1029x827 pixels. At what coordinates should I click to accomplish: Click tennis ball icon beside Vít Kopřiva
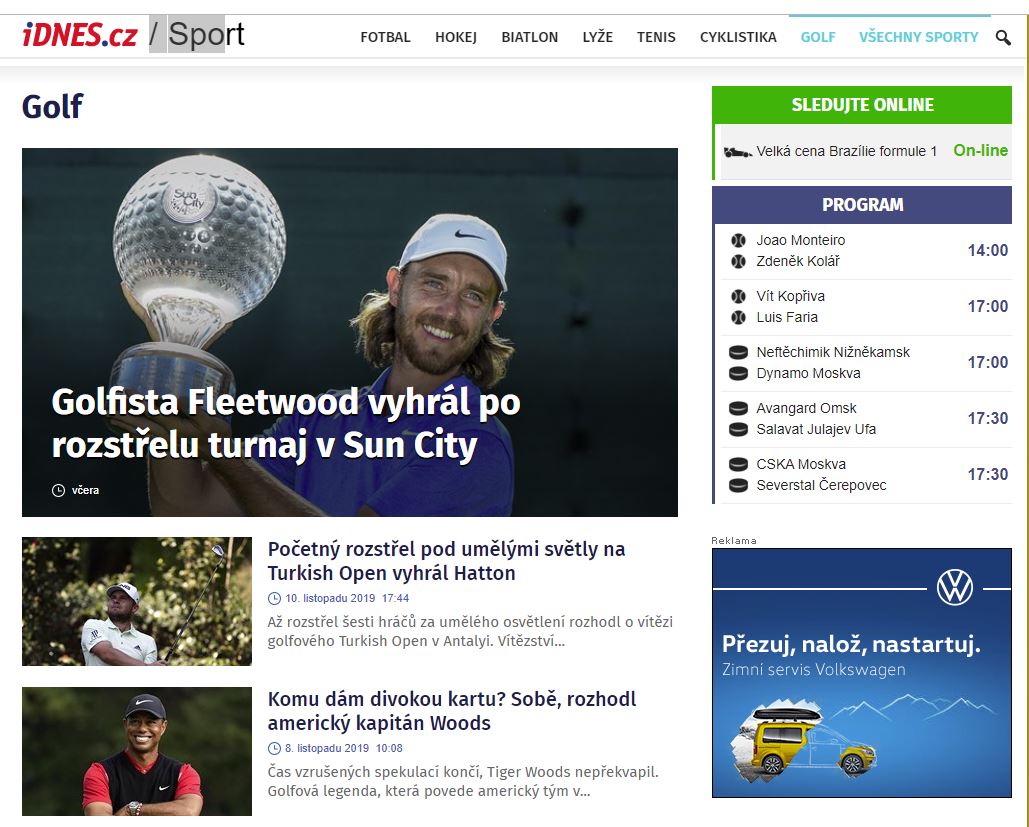coord(738,296)
